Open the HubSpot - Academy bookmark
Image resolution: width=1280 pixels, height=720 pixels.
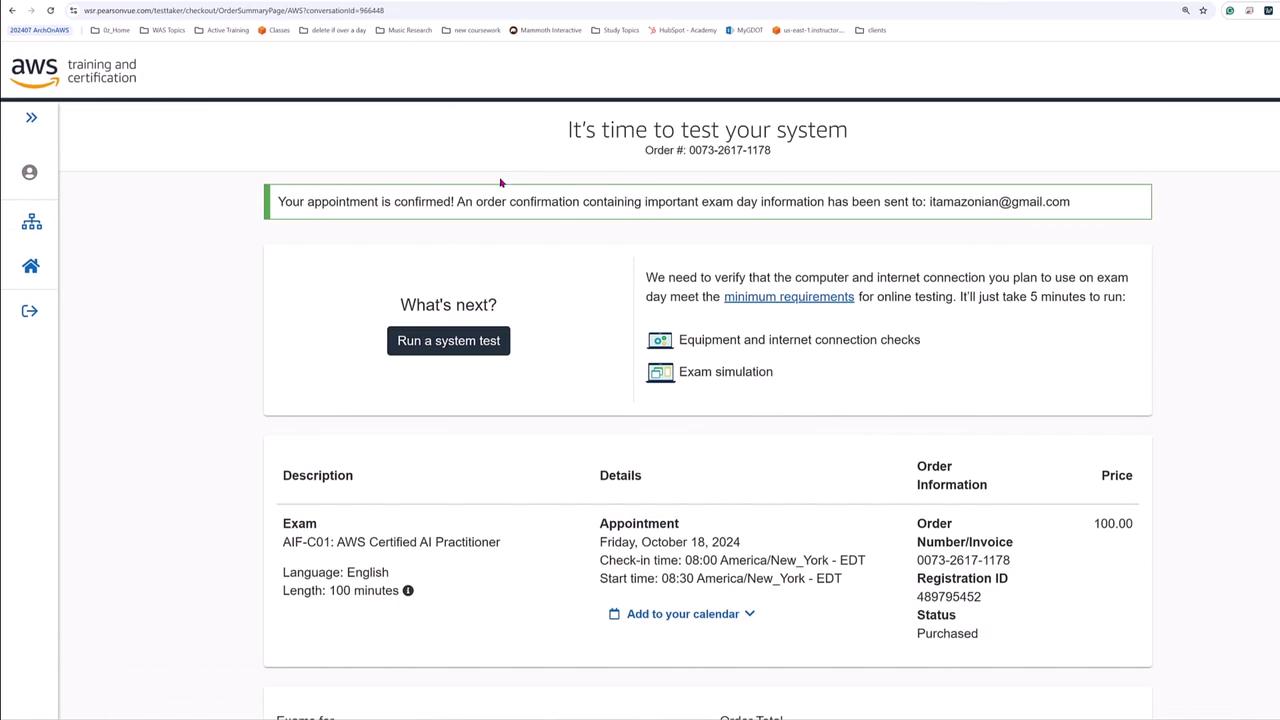pos(682,30)
